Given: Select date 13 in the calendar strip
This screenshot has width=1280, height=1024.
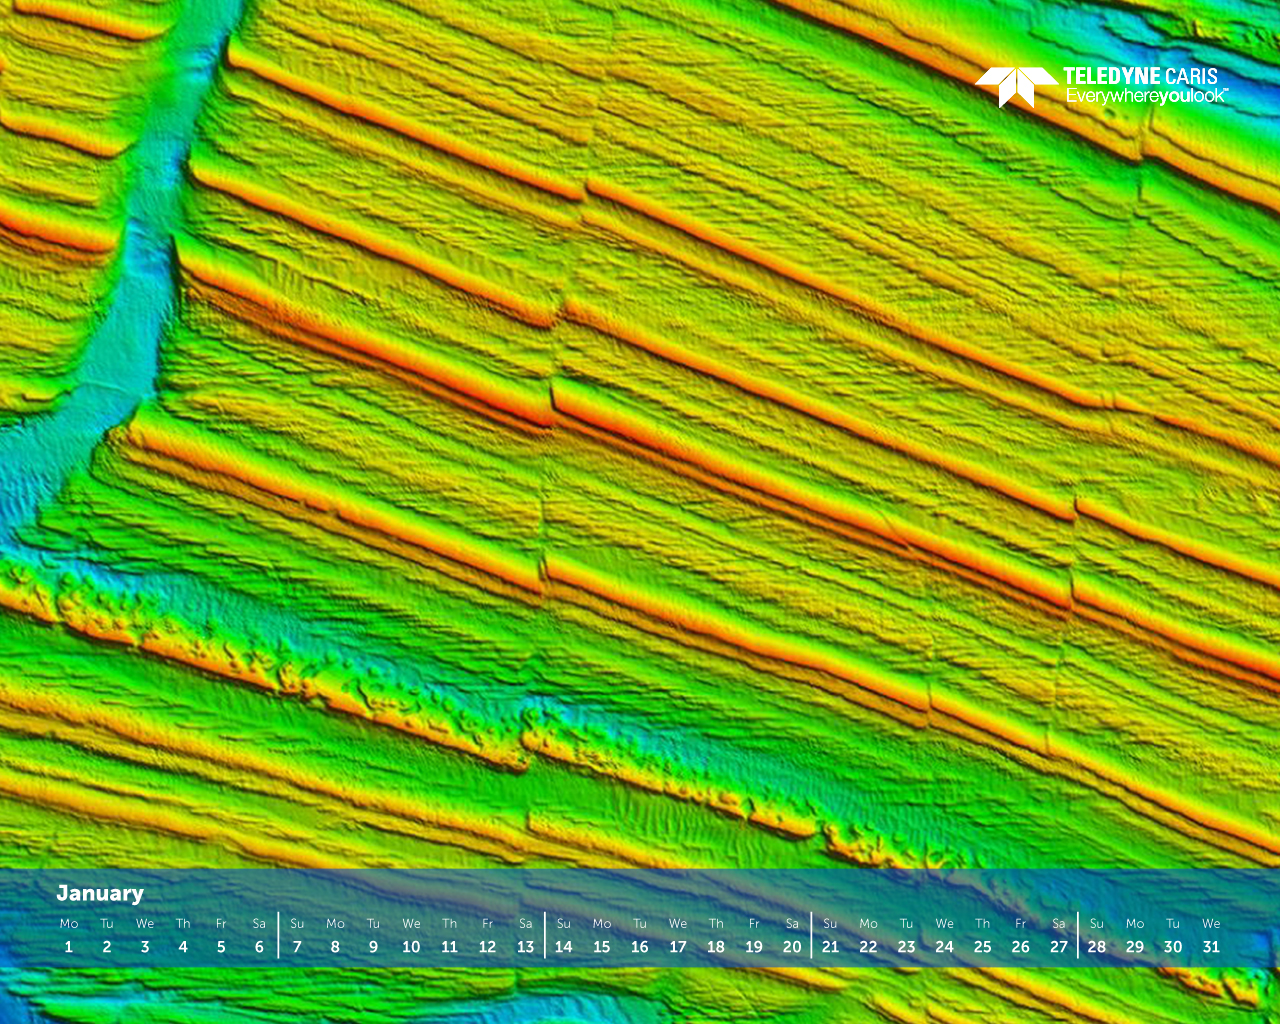Looking at the screenshot, I should [525, 946].
